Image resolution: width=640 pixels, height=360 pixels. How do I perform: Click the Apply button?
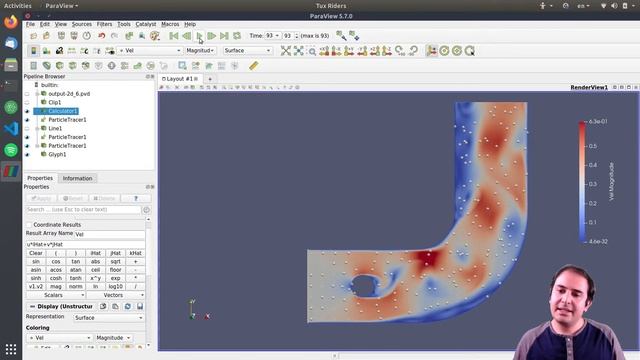pos(41,198)
